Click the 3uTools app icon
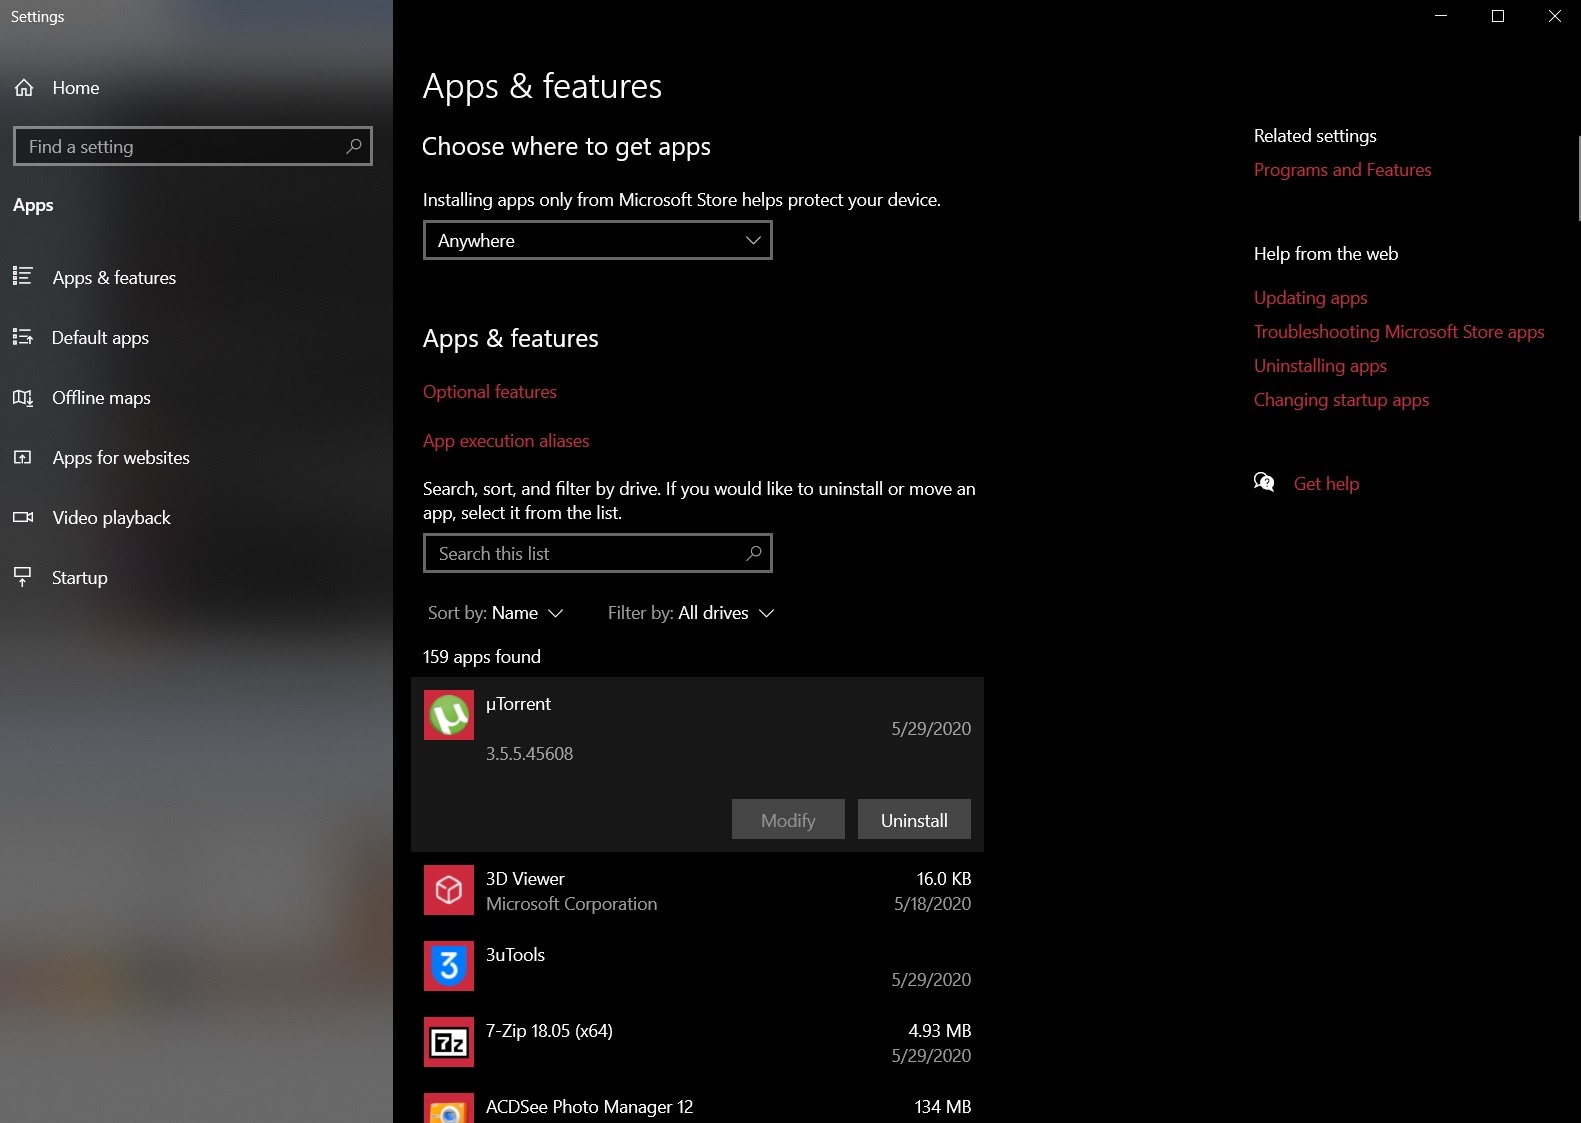This screenshot has height=1123, width=1581. (449, 966)
